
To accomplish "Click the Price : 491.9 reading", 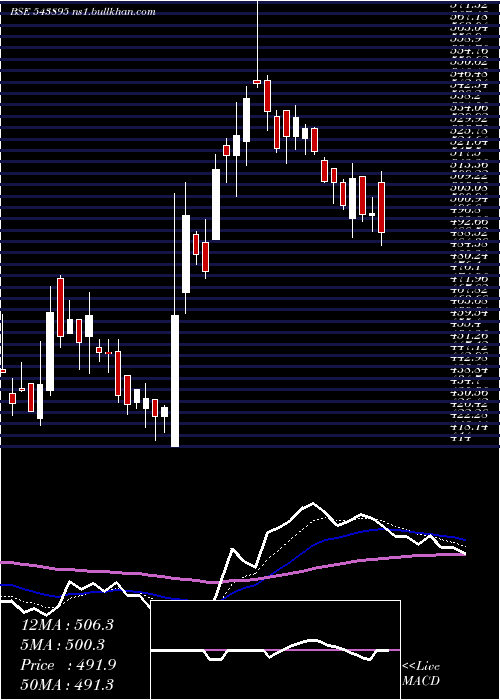I will (x=68, y=665).
